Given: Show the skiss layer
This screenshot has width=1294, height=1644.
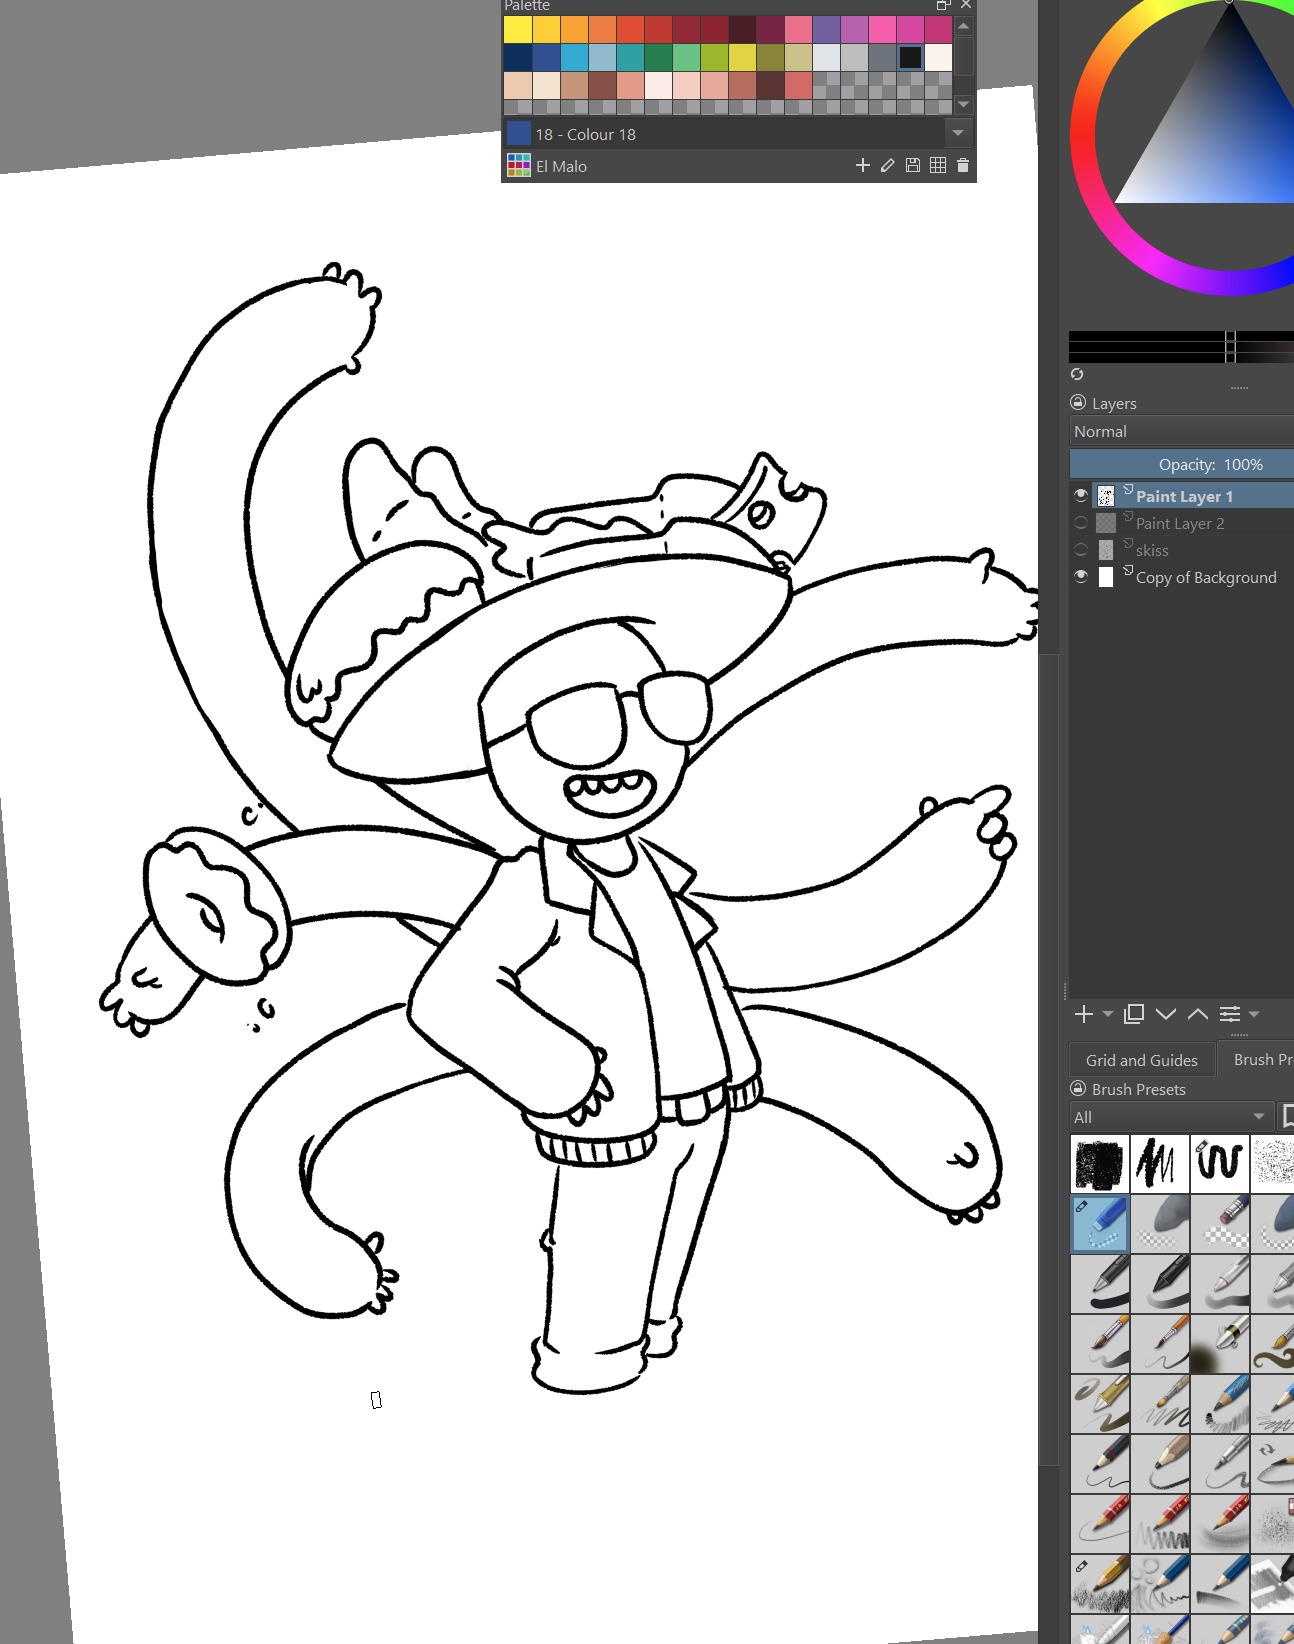Looking at the screenshot, I should point(1080,550).
